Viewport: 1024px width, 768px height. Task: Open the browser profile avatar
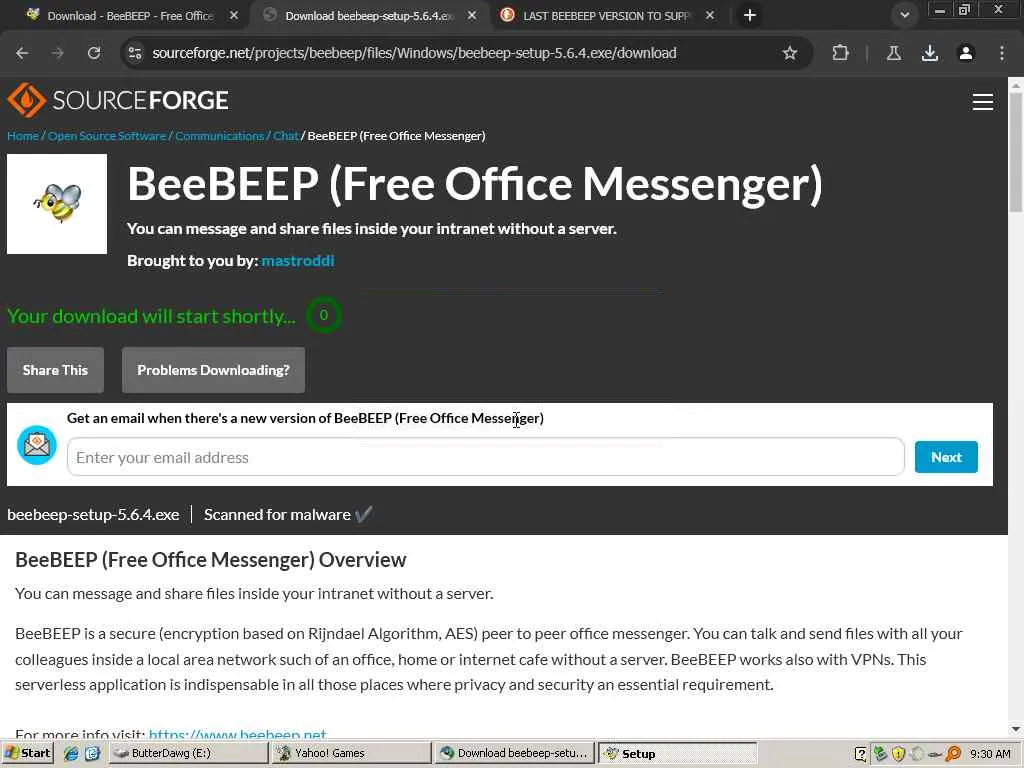click(x=966, y=53)
